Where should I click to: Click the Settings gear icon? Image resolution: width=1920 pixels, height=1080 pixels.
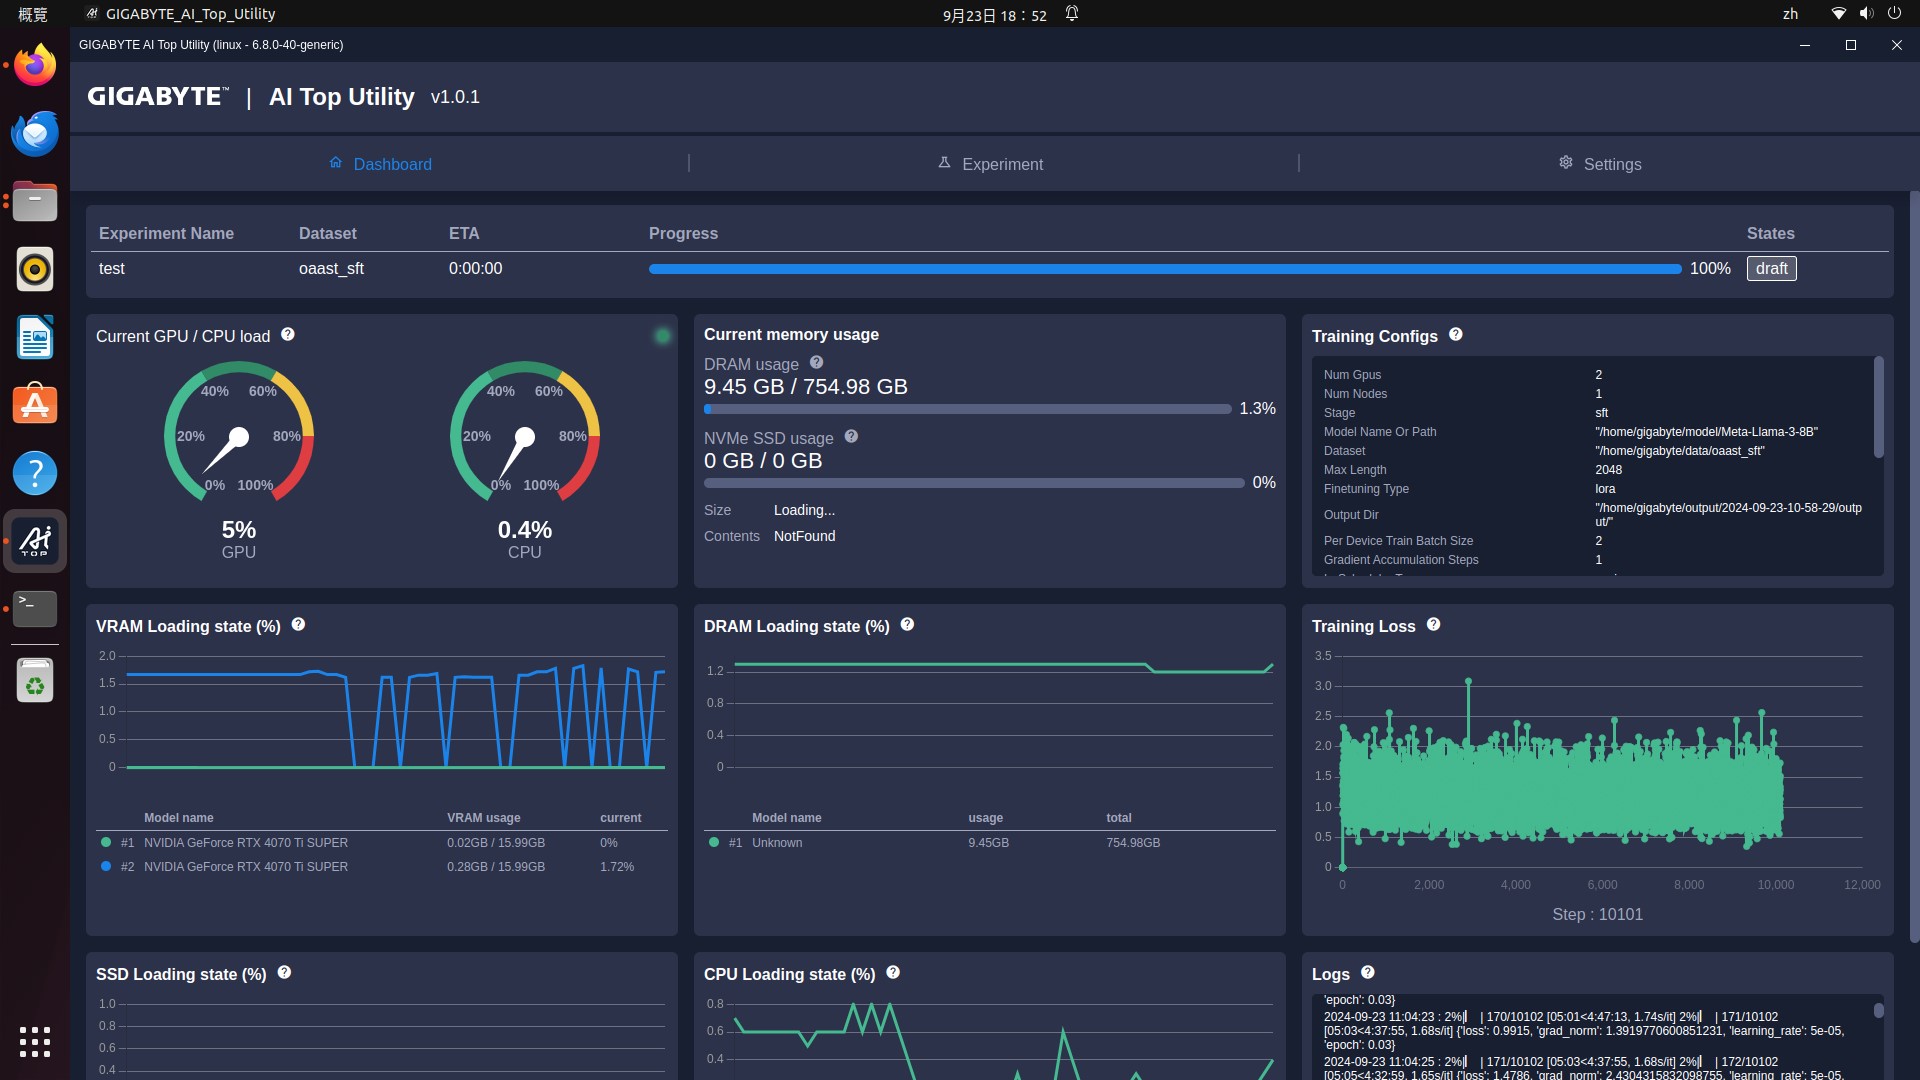click(1566, 163)
